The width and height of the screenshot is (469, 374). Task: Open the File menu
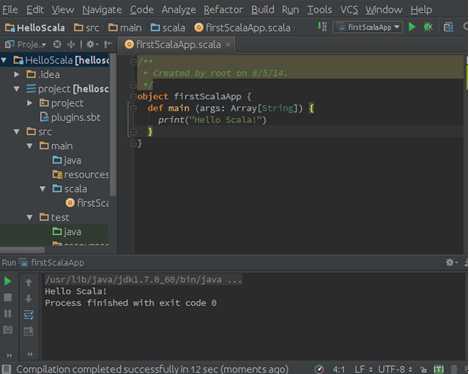pos(10,10)
